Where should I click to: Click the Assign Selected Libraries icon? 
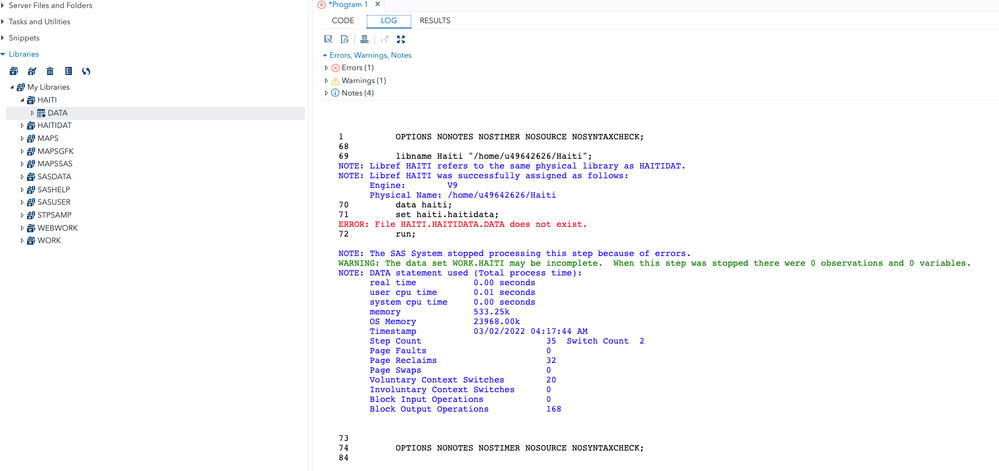click(31, 71)
